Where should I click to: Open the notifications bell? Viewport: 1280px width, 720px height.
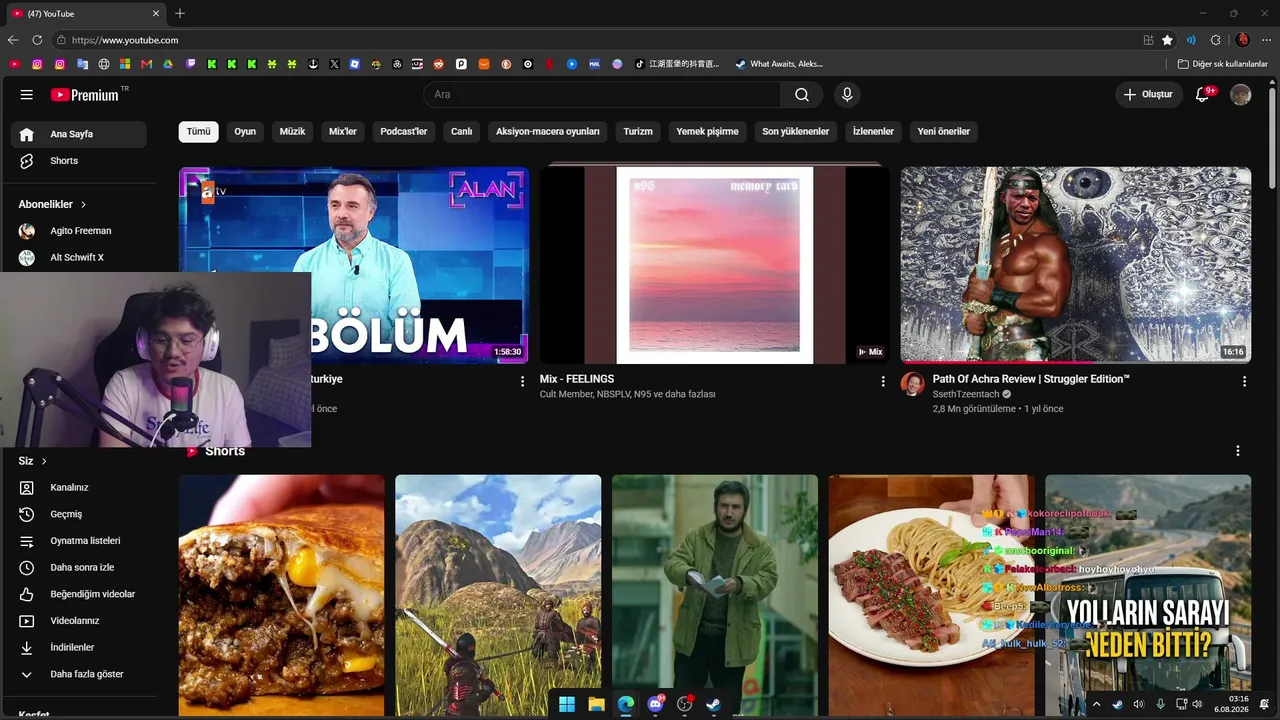pos(1203,95)
